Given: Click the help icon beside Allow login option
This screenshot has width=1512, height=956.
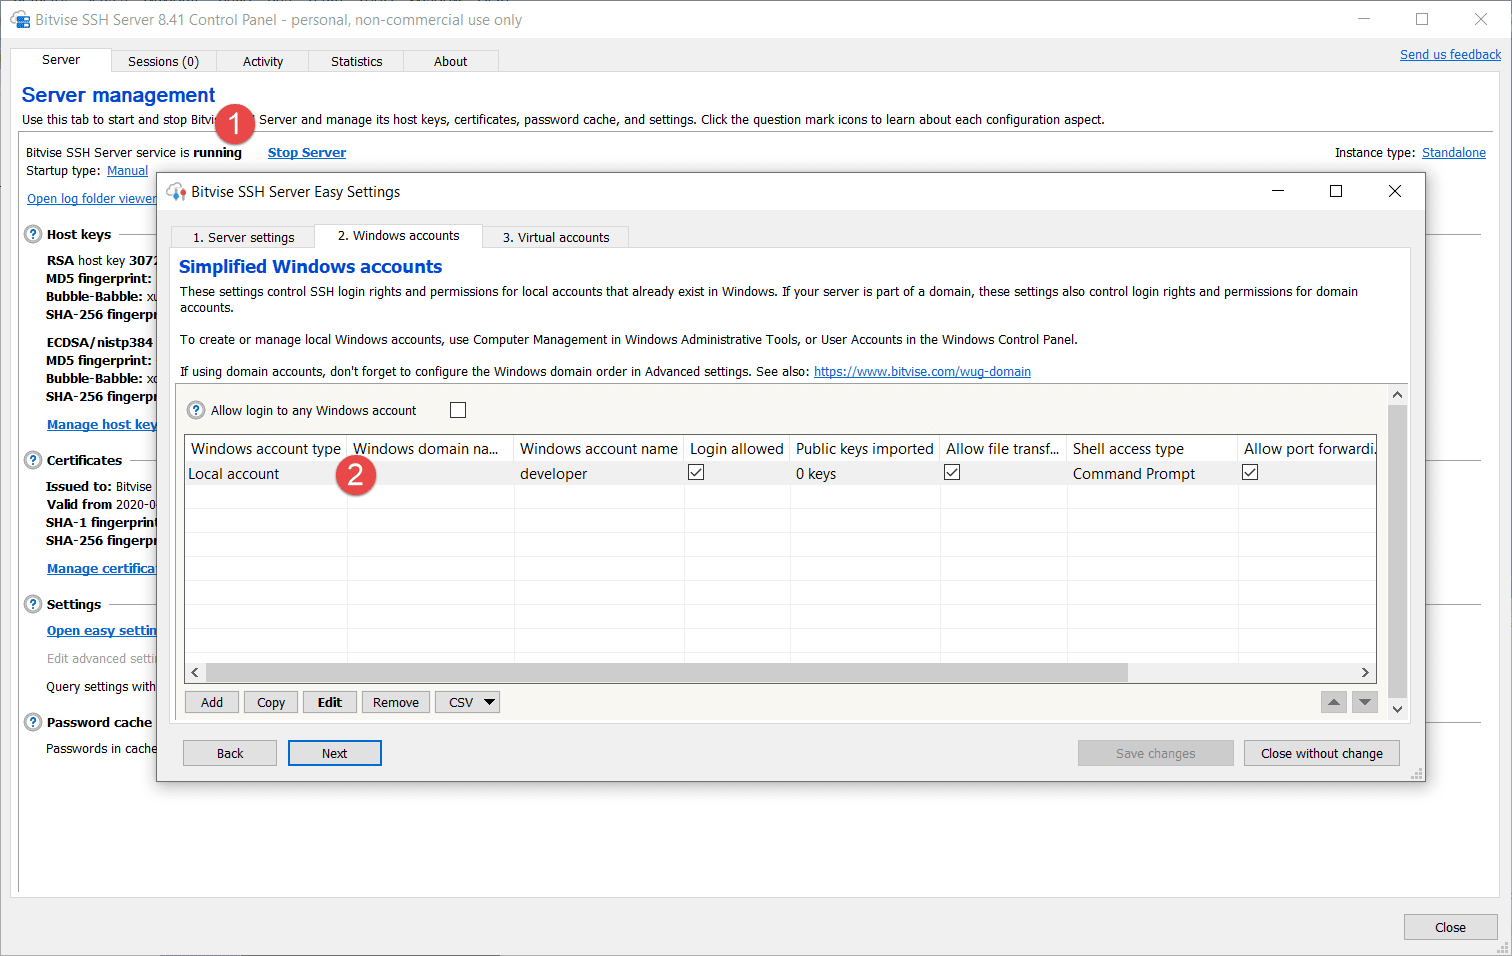Looking at the screenshot, I should [x=197, y=410].
